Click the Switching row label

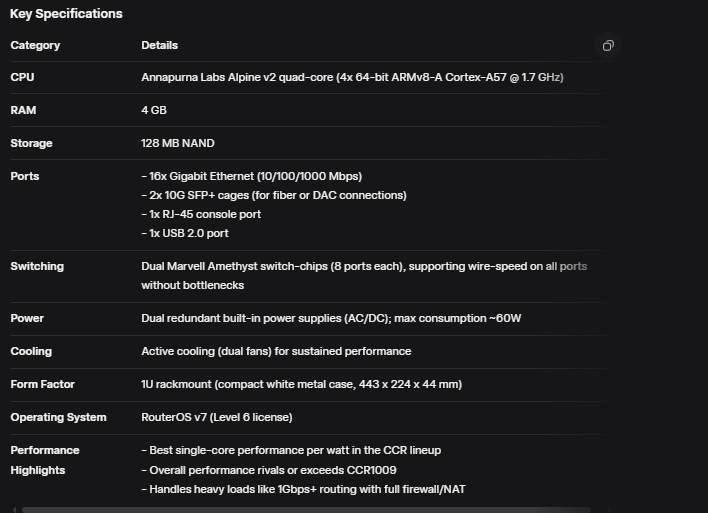coord(37,266)
